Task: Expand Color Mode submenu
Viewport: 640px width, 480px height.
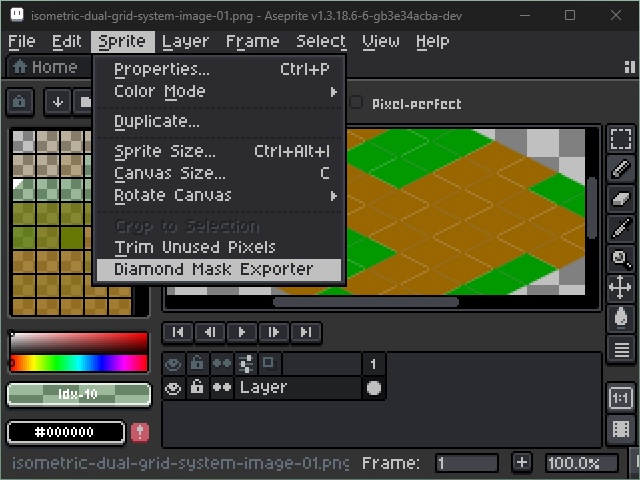Action: coord(219,91)
